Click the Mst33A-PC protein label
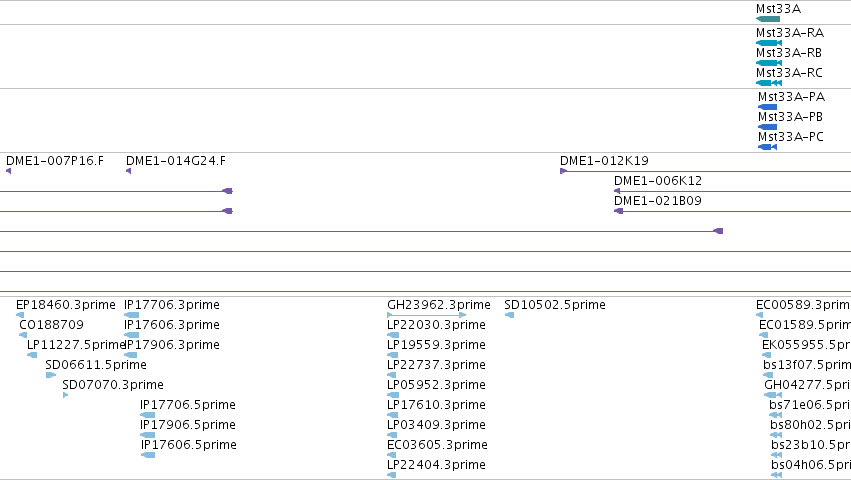851x480 pixels. pos(791,137)
